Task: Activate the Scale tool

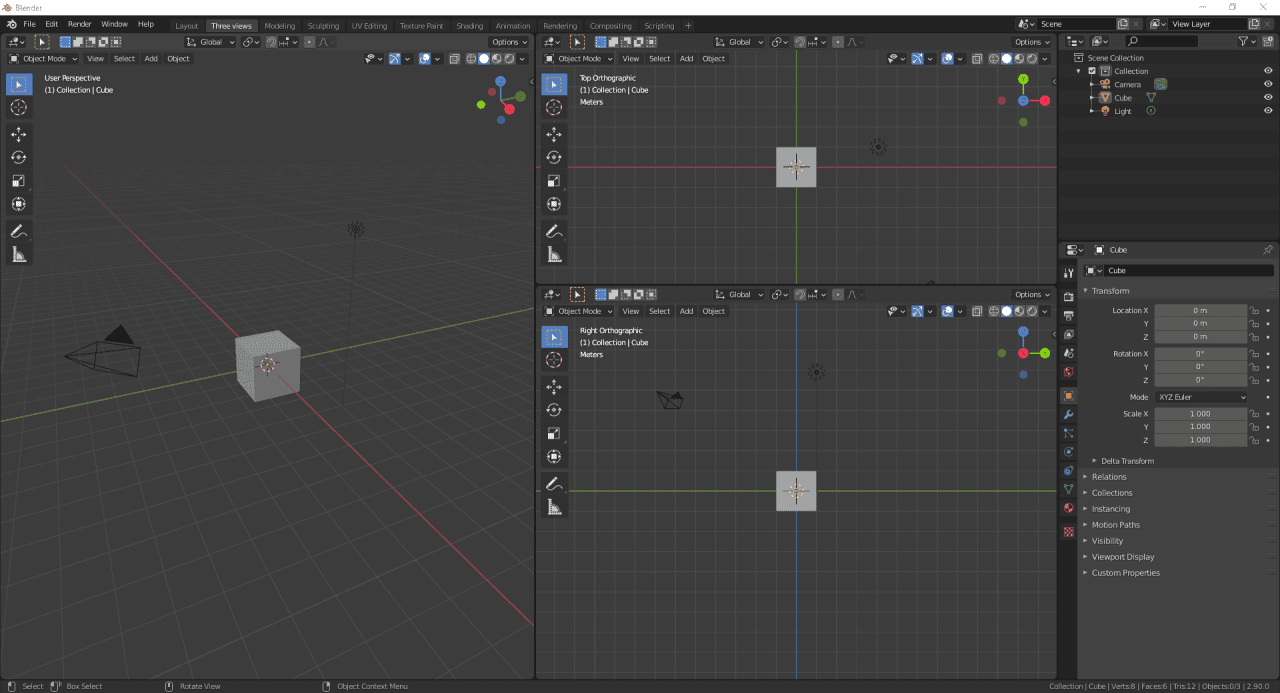Action: pos(18,180)
